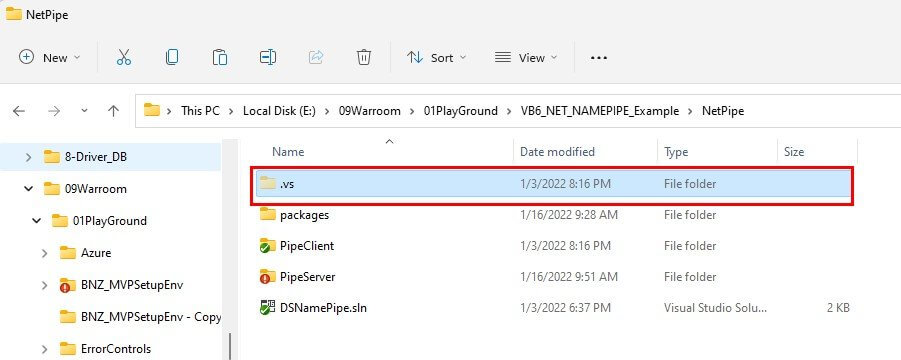The height and width of the screenshot is (360, 901).
Task: Expand the 8-Driver_DB tree node
Action: click(28, 157)
